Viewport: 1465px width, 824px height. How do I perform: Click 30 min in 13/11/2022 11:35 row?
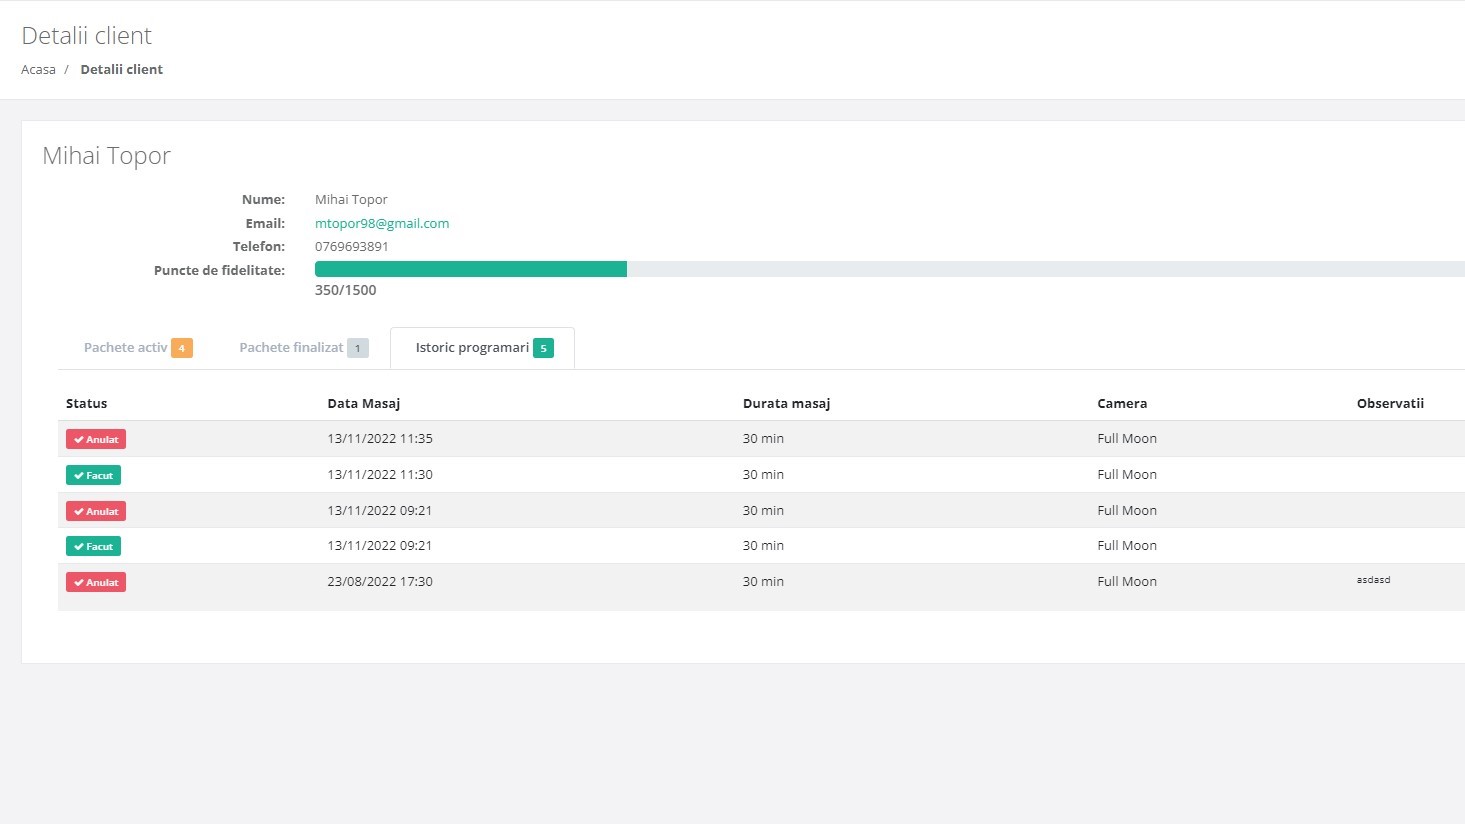point(763,438)
